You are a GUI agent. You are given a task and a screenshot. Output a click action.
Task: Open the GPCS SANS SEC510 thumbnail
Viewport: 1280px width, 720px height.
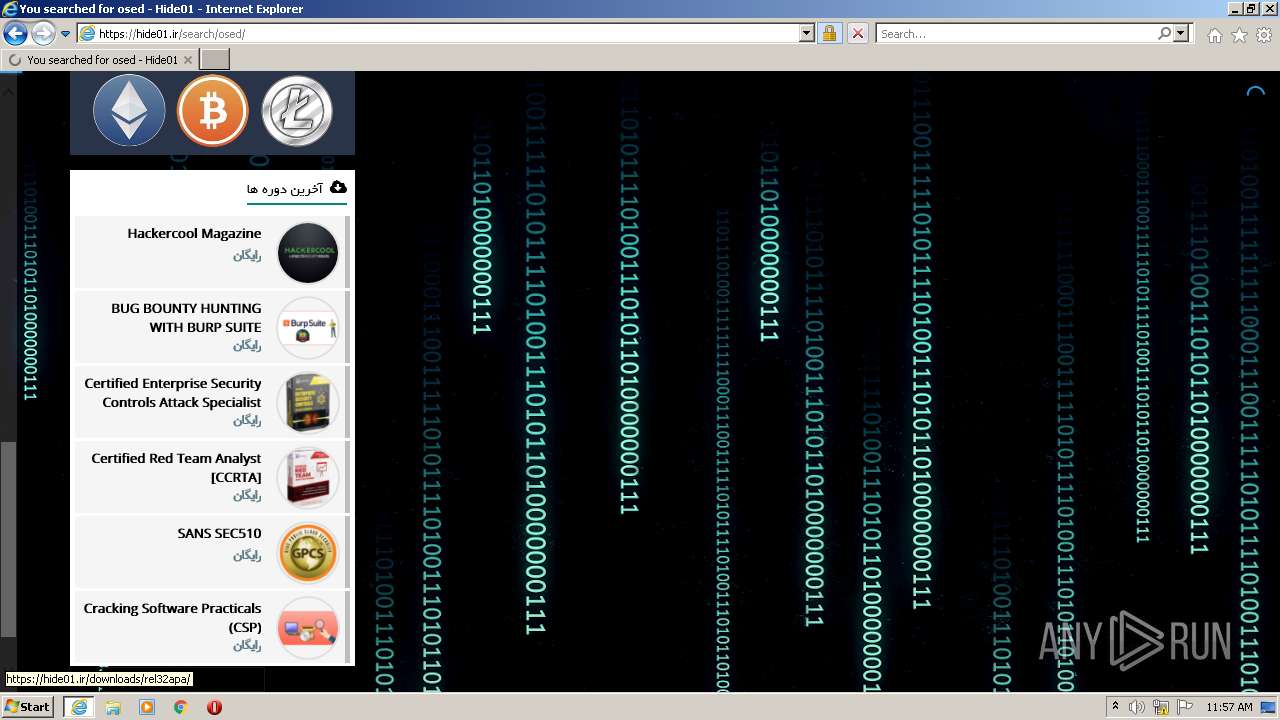(308, 553)
